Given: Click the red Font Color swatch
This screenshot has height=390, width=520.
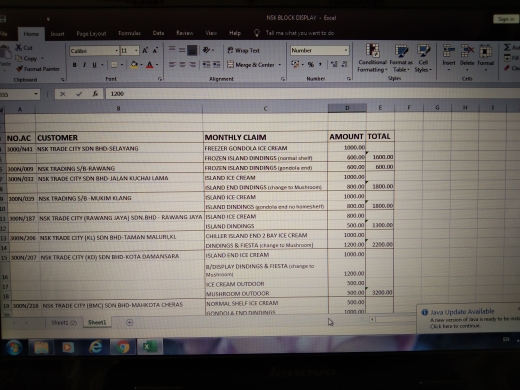Looking at the screenshot, I should (x=150, y=65).
